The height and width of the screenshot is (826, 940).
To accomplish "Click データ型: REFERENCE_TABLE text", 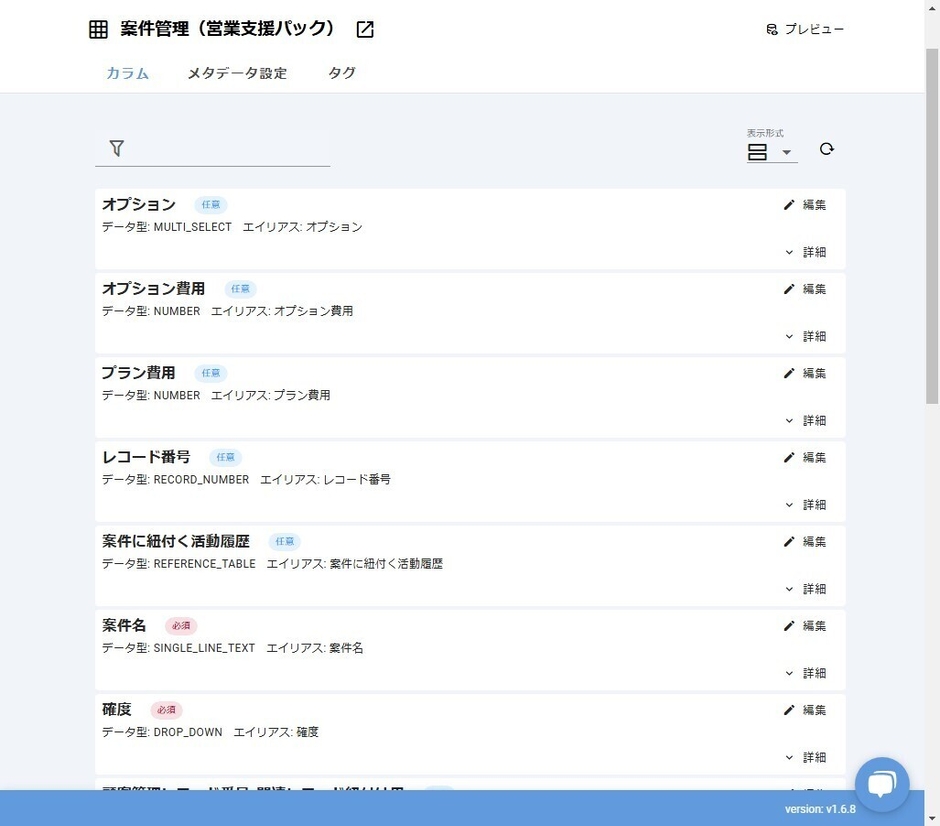I will coord(179,564).
